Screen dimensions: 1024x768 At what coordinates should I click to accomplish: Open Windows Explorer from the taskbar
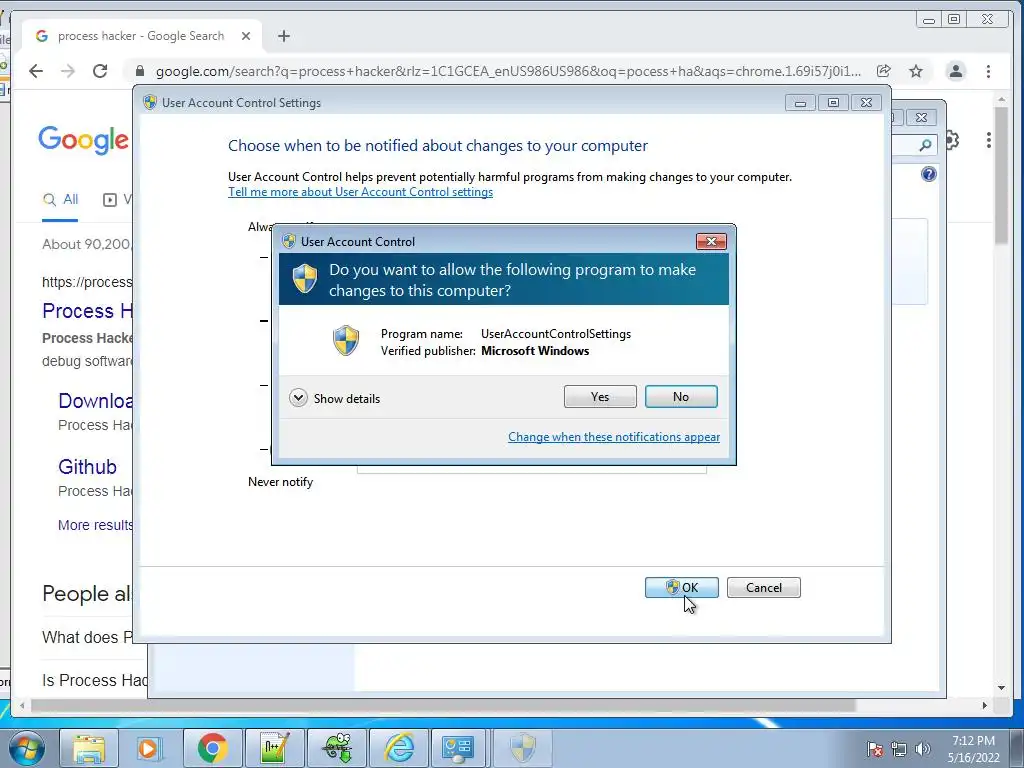(89, 748)
